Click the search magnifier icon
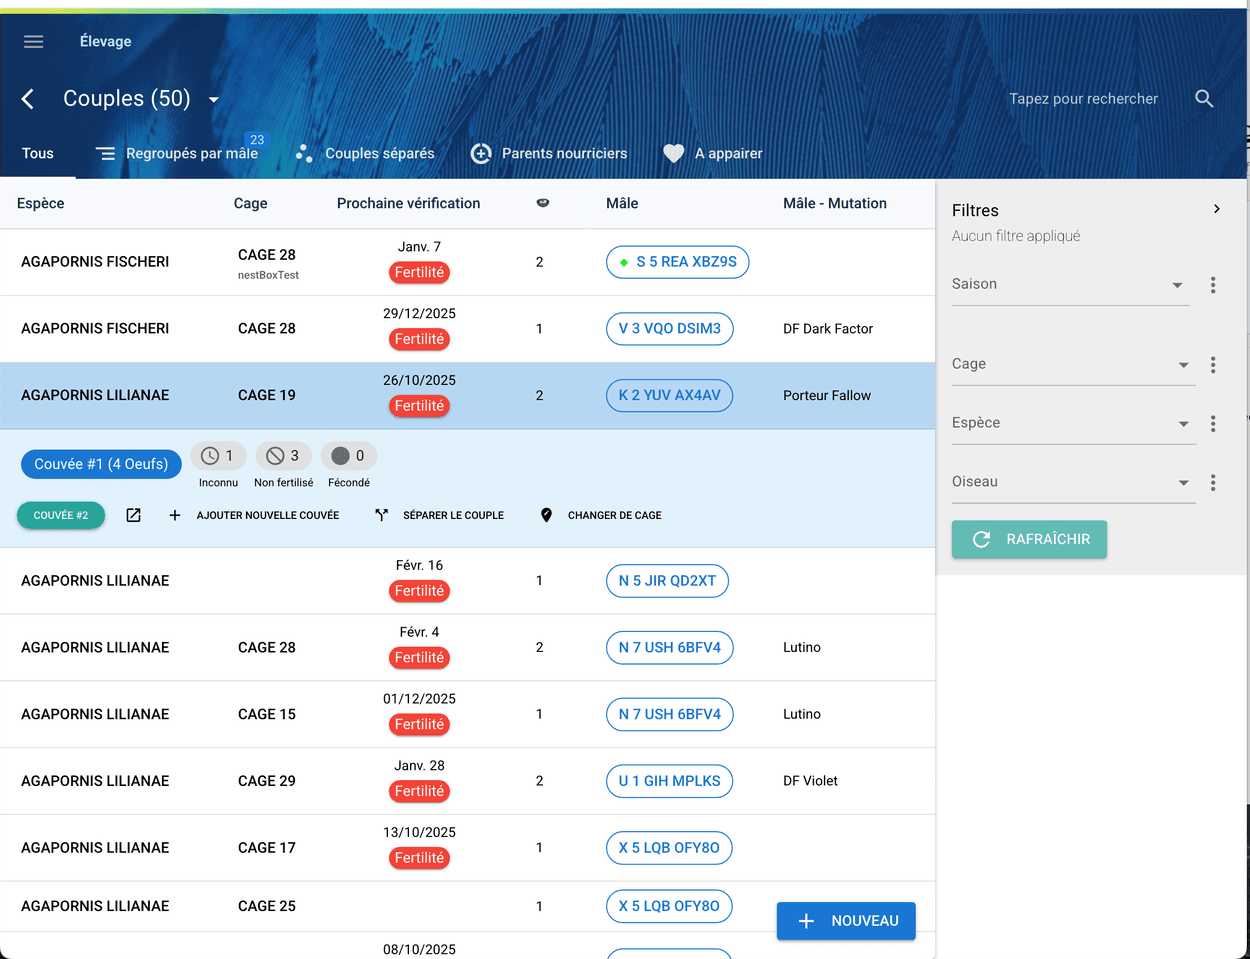 pyautogui.click(x=1204, y=98)
